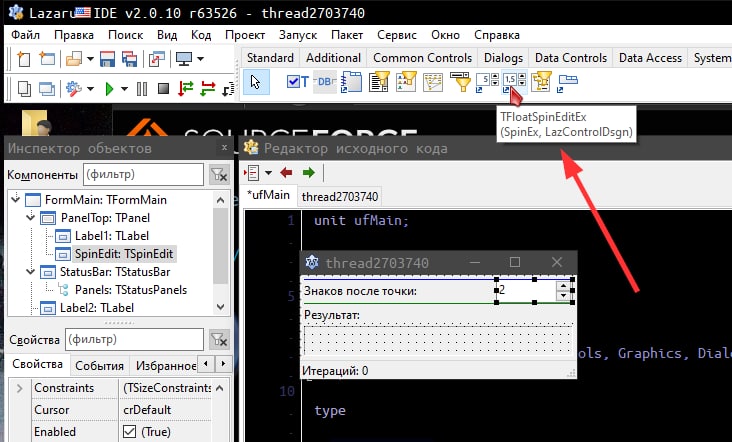Click the Step Into debug icon

click(x=186, y=88)
